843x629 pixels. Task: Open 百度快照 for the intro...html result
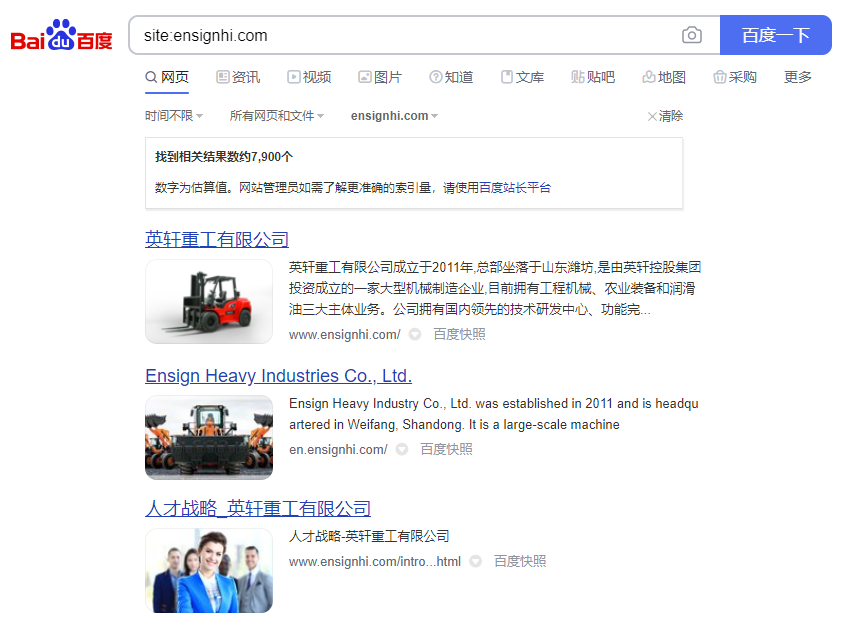tap(520, 561)
